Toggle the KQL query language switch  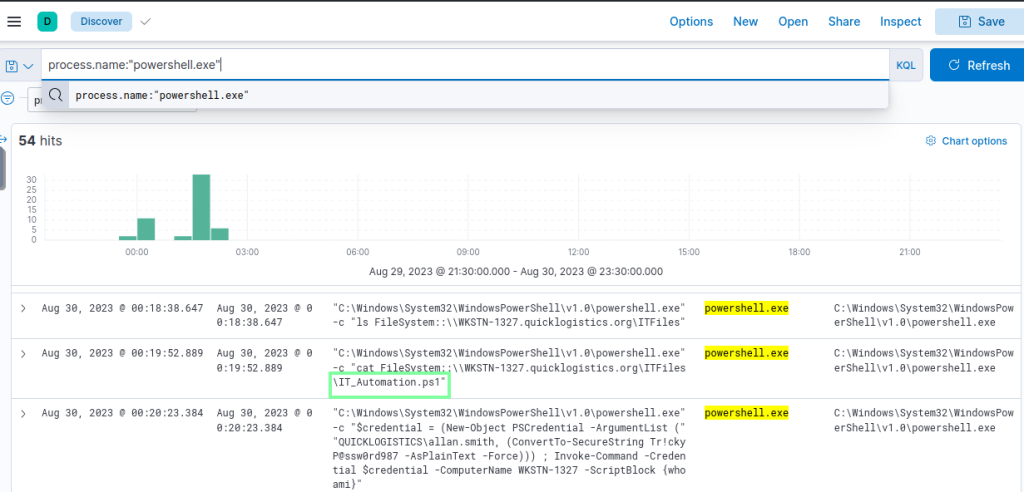coord(905,65)
